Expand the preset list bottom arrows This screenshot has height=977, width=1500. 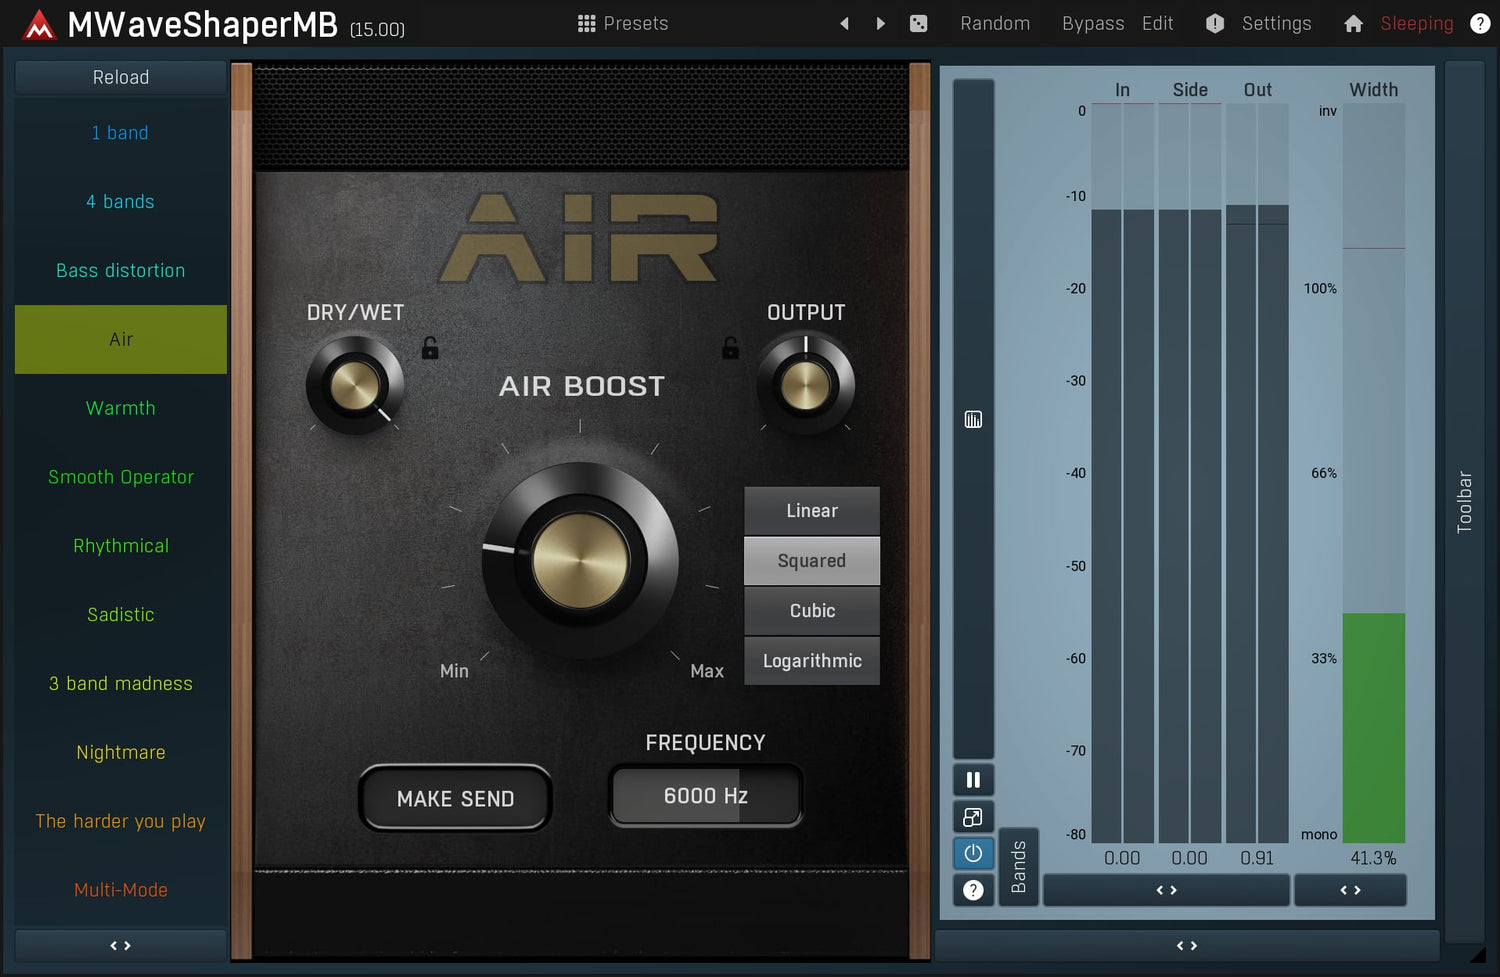pos(121,945)
